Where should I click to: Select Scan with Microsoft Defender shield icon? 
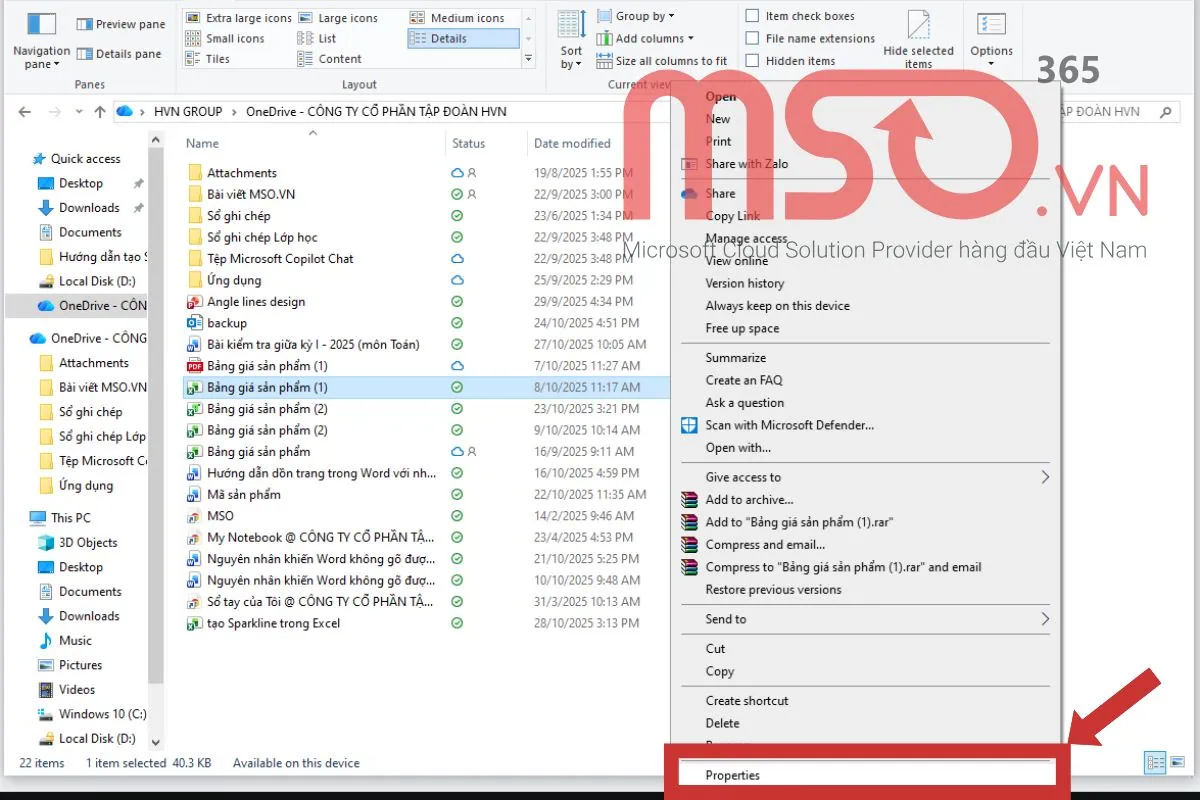pyautogui.click(x=689, y=425)
